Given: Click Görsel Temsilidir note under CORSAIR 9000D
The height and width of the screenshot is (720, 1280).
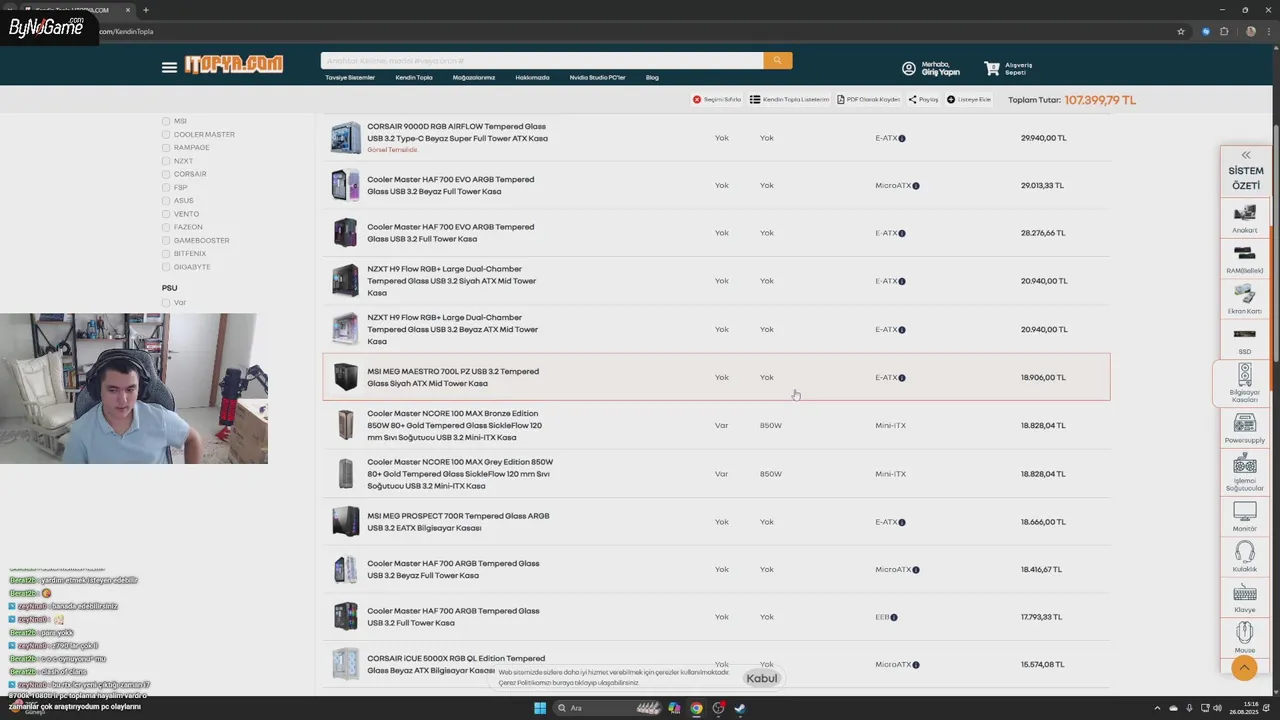Looking at the screenshot, I should (392, 150).
